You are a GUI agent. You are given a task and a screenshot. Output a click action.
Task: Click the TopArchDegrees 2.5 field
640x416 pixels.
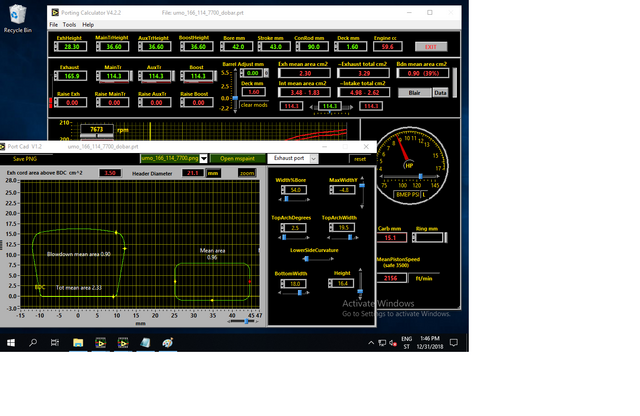pyautogui.click(x=296, y=228)
